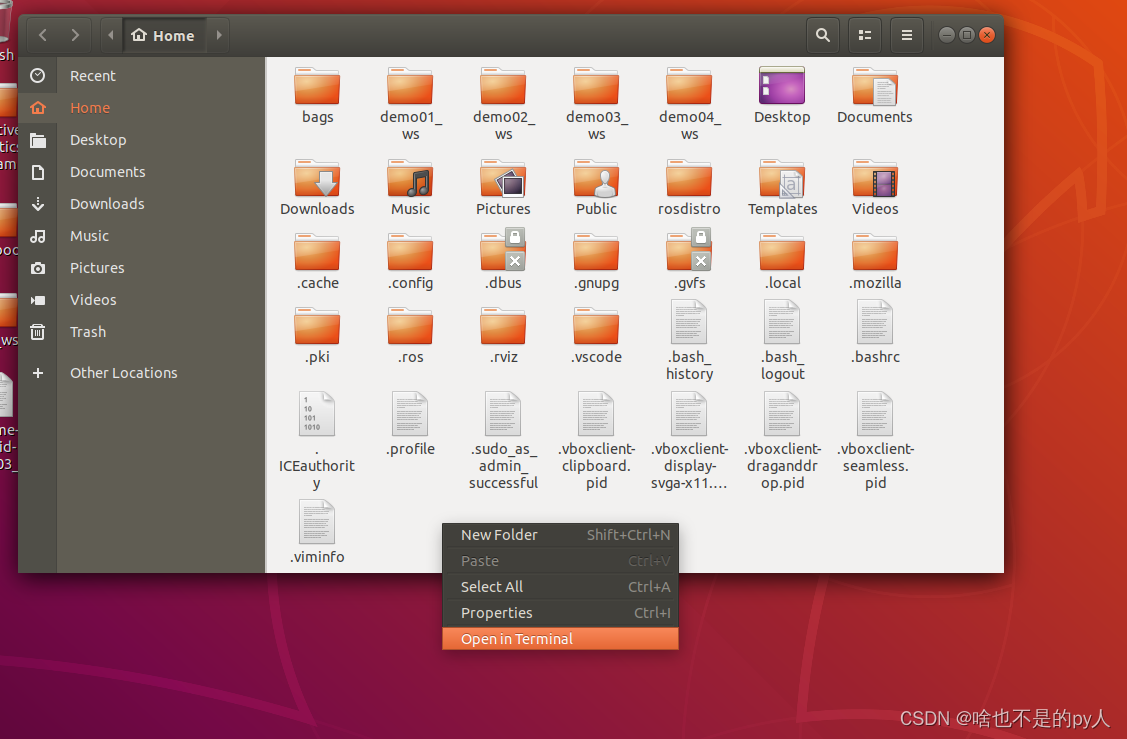
Task: Select the demo01_ws folder
Action: (x=410, y=104)
